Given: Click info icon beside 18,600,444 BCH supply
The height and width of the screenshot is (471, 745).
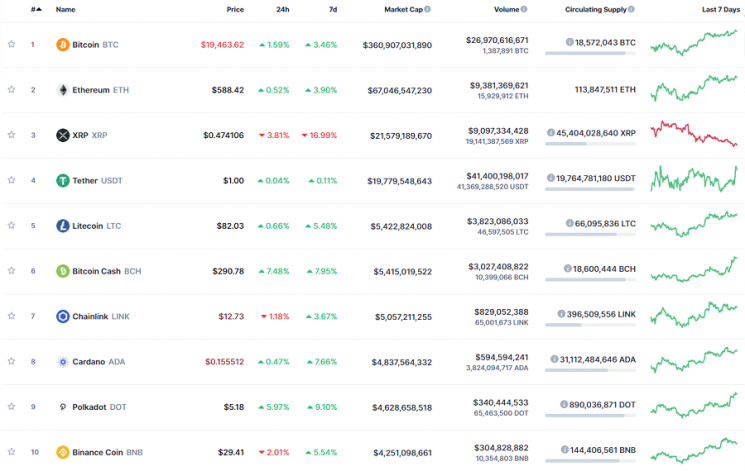Looking at the screenshot, I should pyautogui.click(x=567, y=269).
